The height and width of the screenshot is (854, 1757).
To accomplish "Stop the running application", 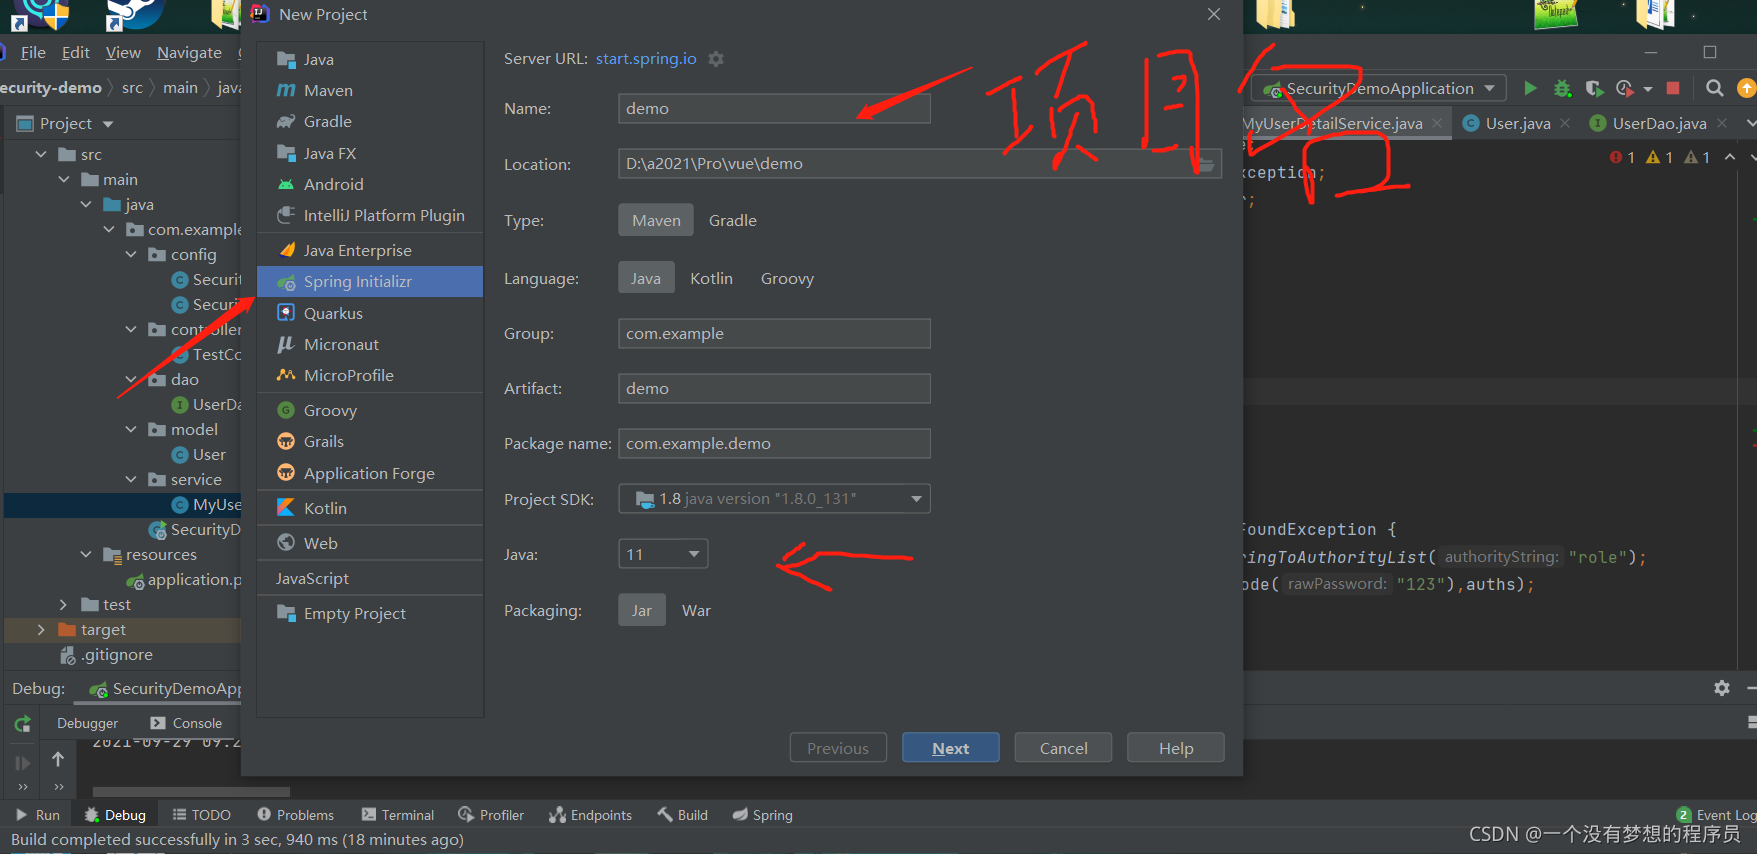I will 1673,88.
